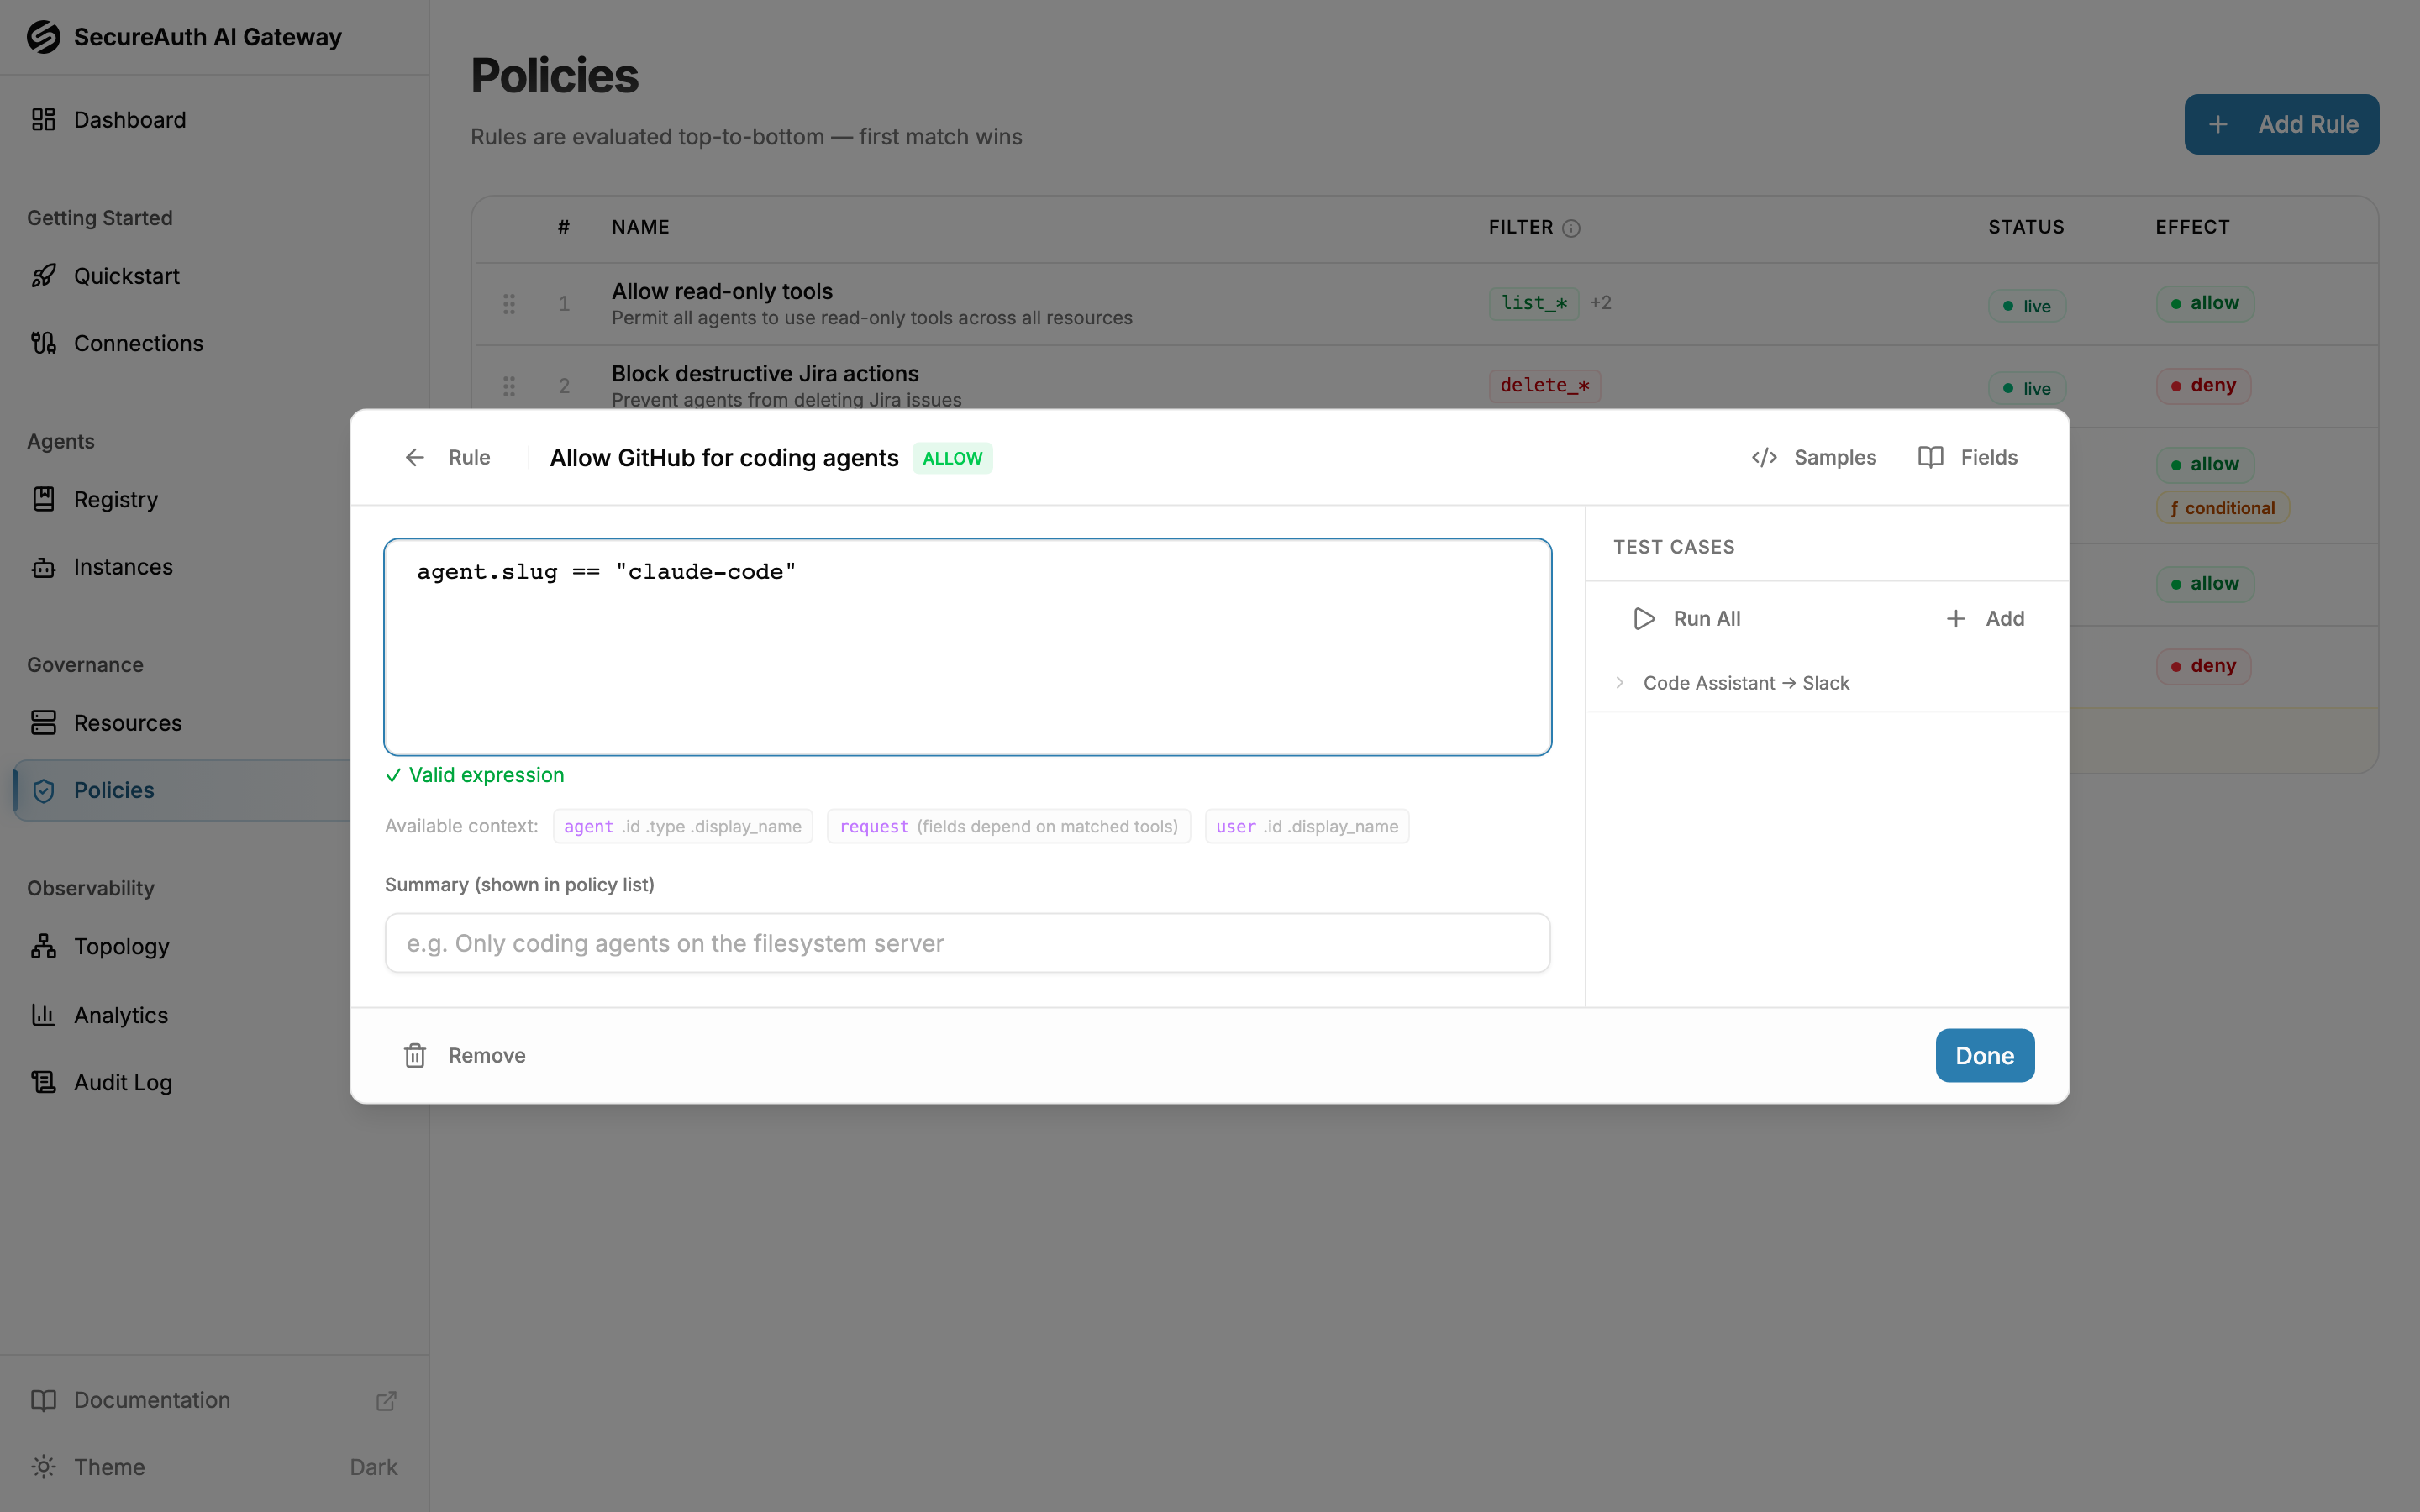
Task: Click the Remove trash icon
Action: 415,1055
